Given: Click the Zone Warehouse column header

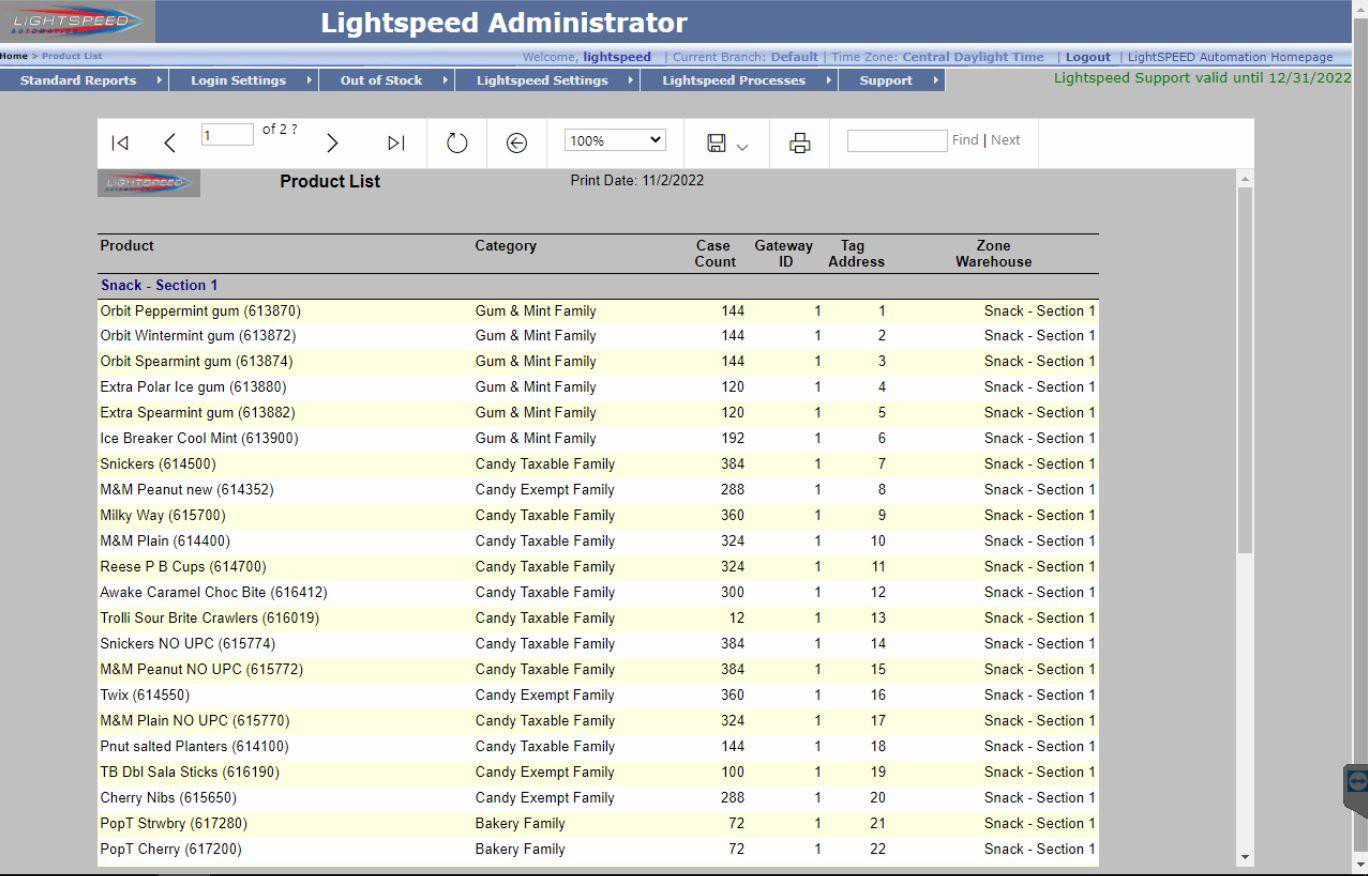Looking at the screenshot, I should pos(993,253).
